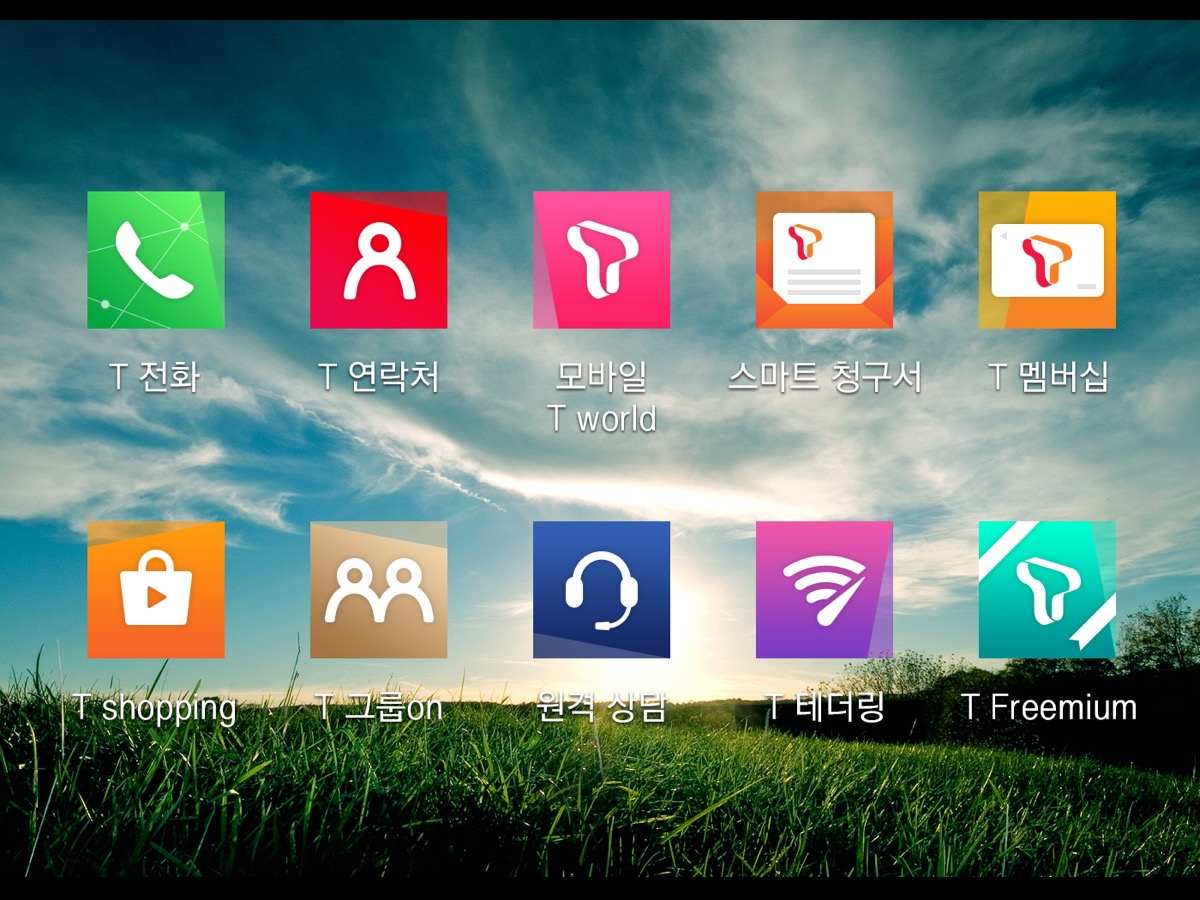Launch the T 멤버십 membership card icon
Image resolution: width=1200 pixels, height=900 pixels.
click(x=1047, y=260)
